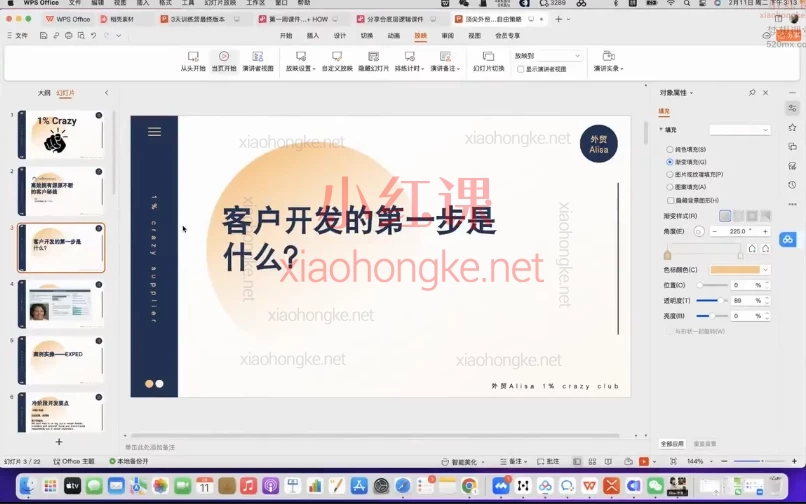
Task: Open presentation recording dropdown (演讲实录)
Action: coord(609,61)
